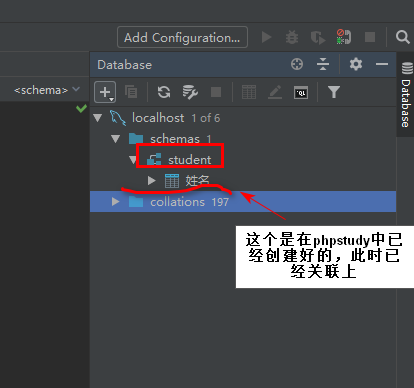This screenshot has height=388, width=414.
Task: Select the localhost data source row
Action: click(243, 118)
